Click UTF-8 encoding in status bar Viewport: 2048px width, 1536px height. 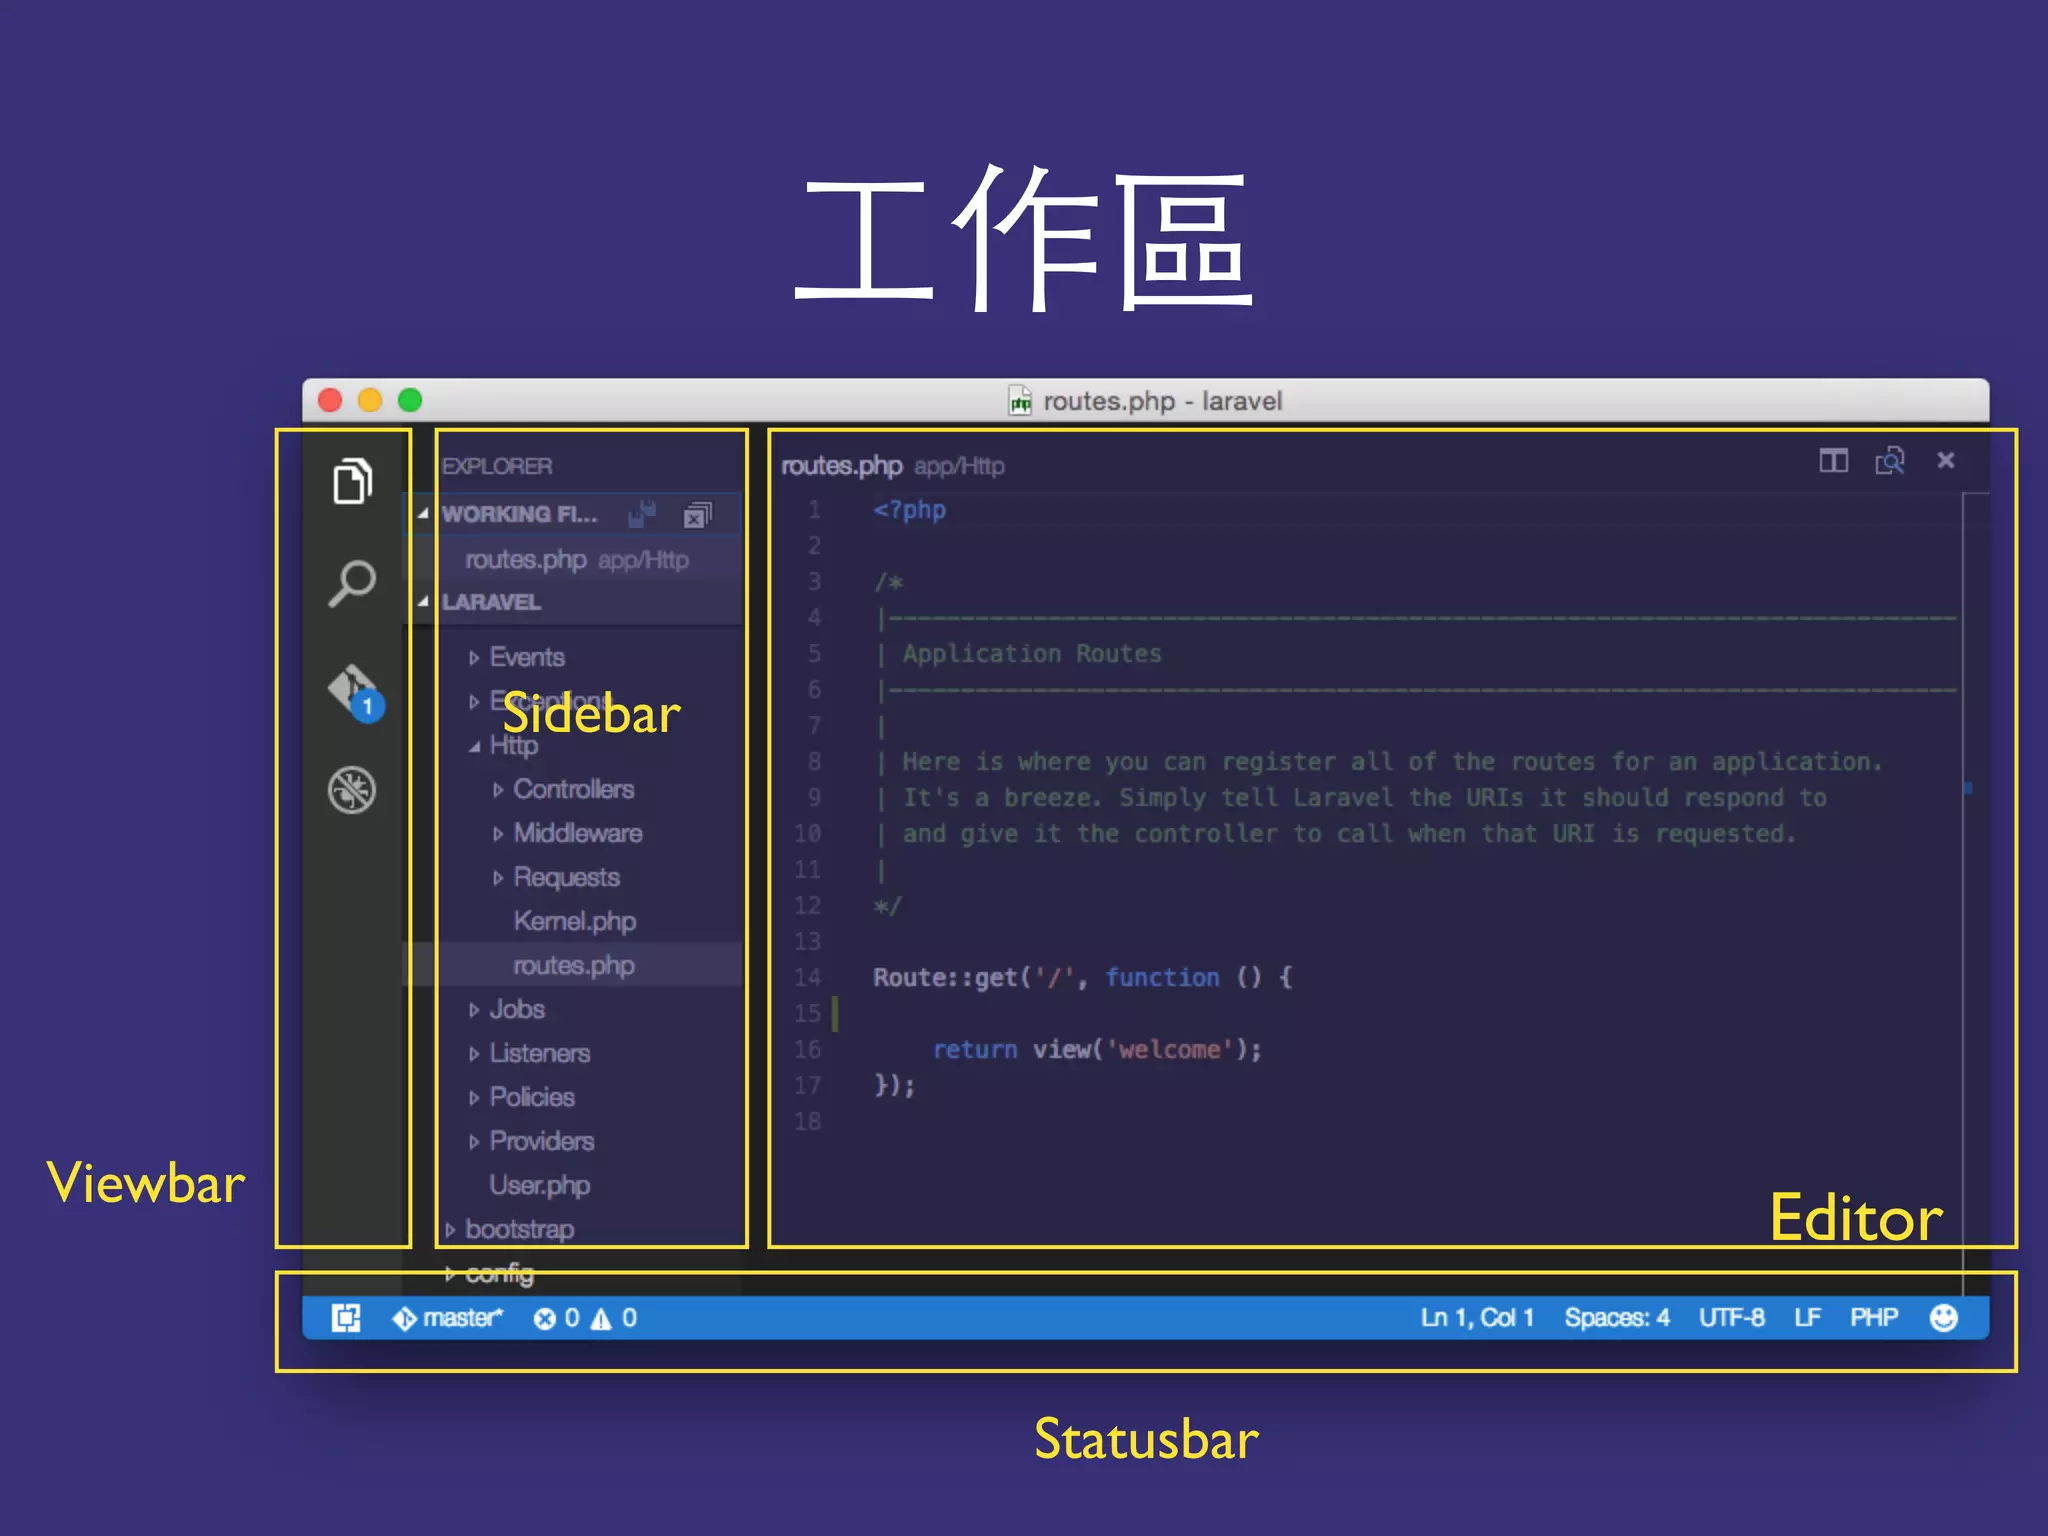coord(1731,1318)
